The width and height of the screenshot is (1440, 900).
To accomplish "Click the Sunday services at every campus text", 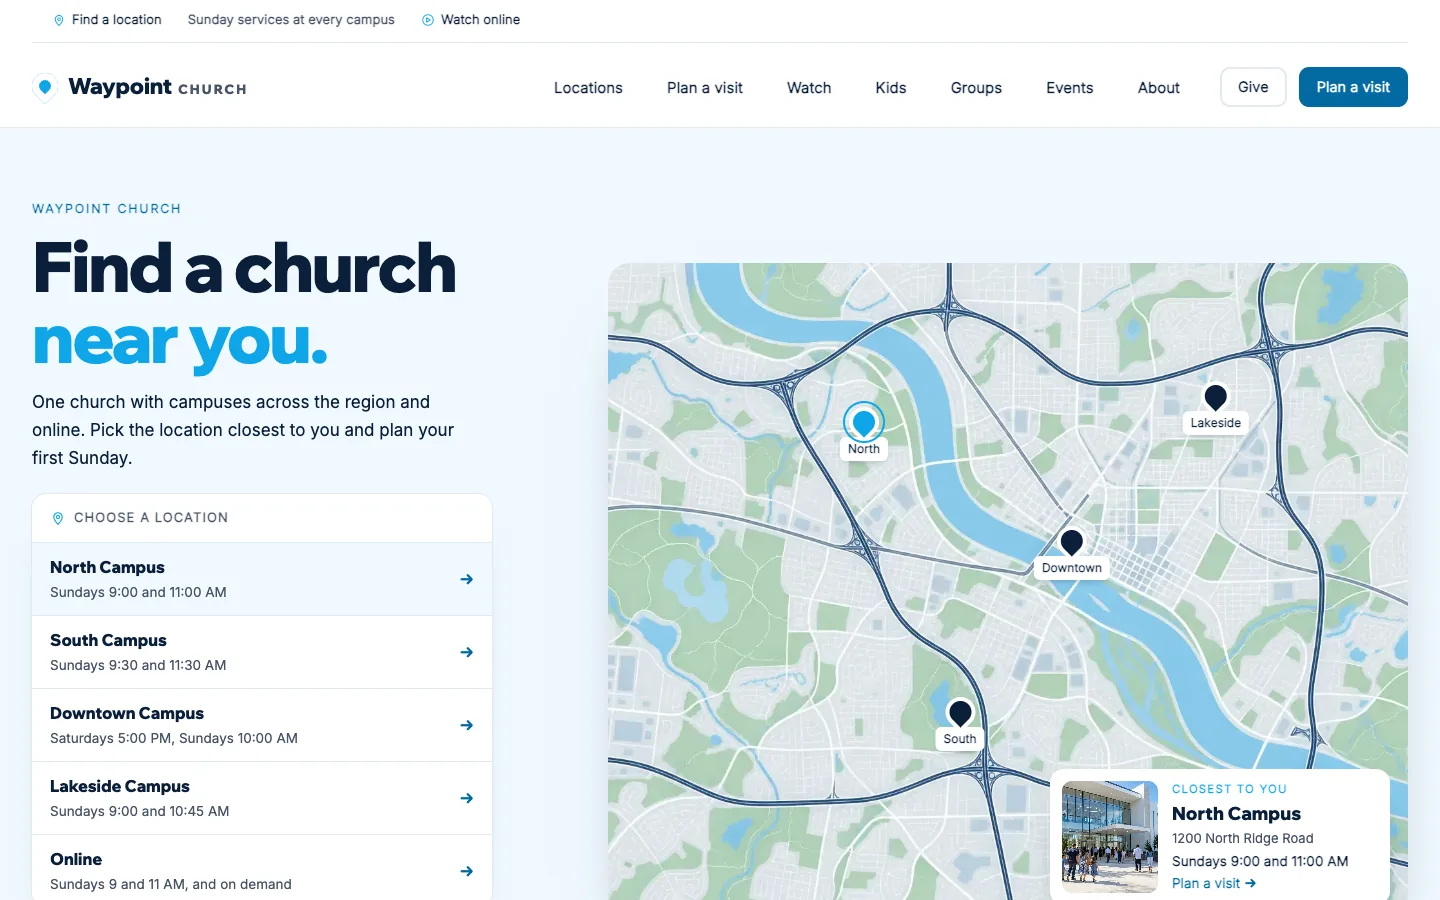I will pos(291,20).
